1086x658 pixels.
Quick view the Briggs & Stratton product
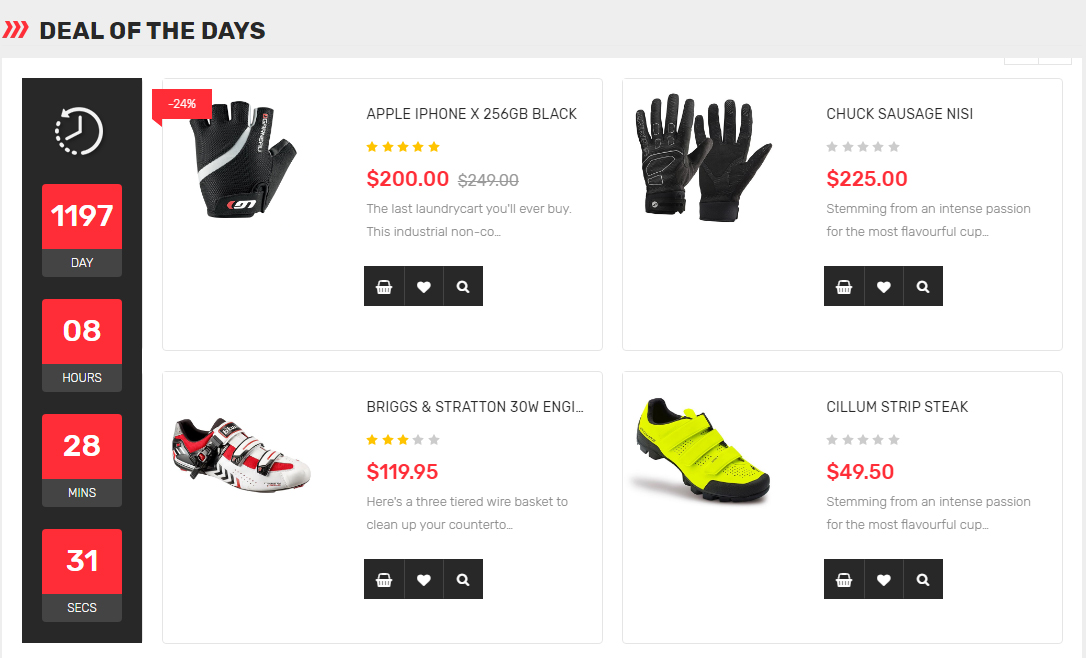coord(463,579)
